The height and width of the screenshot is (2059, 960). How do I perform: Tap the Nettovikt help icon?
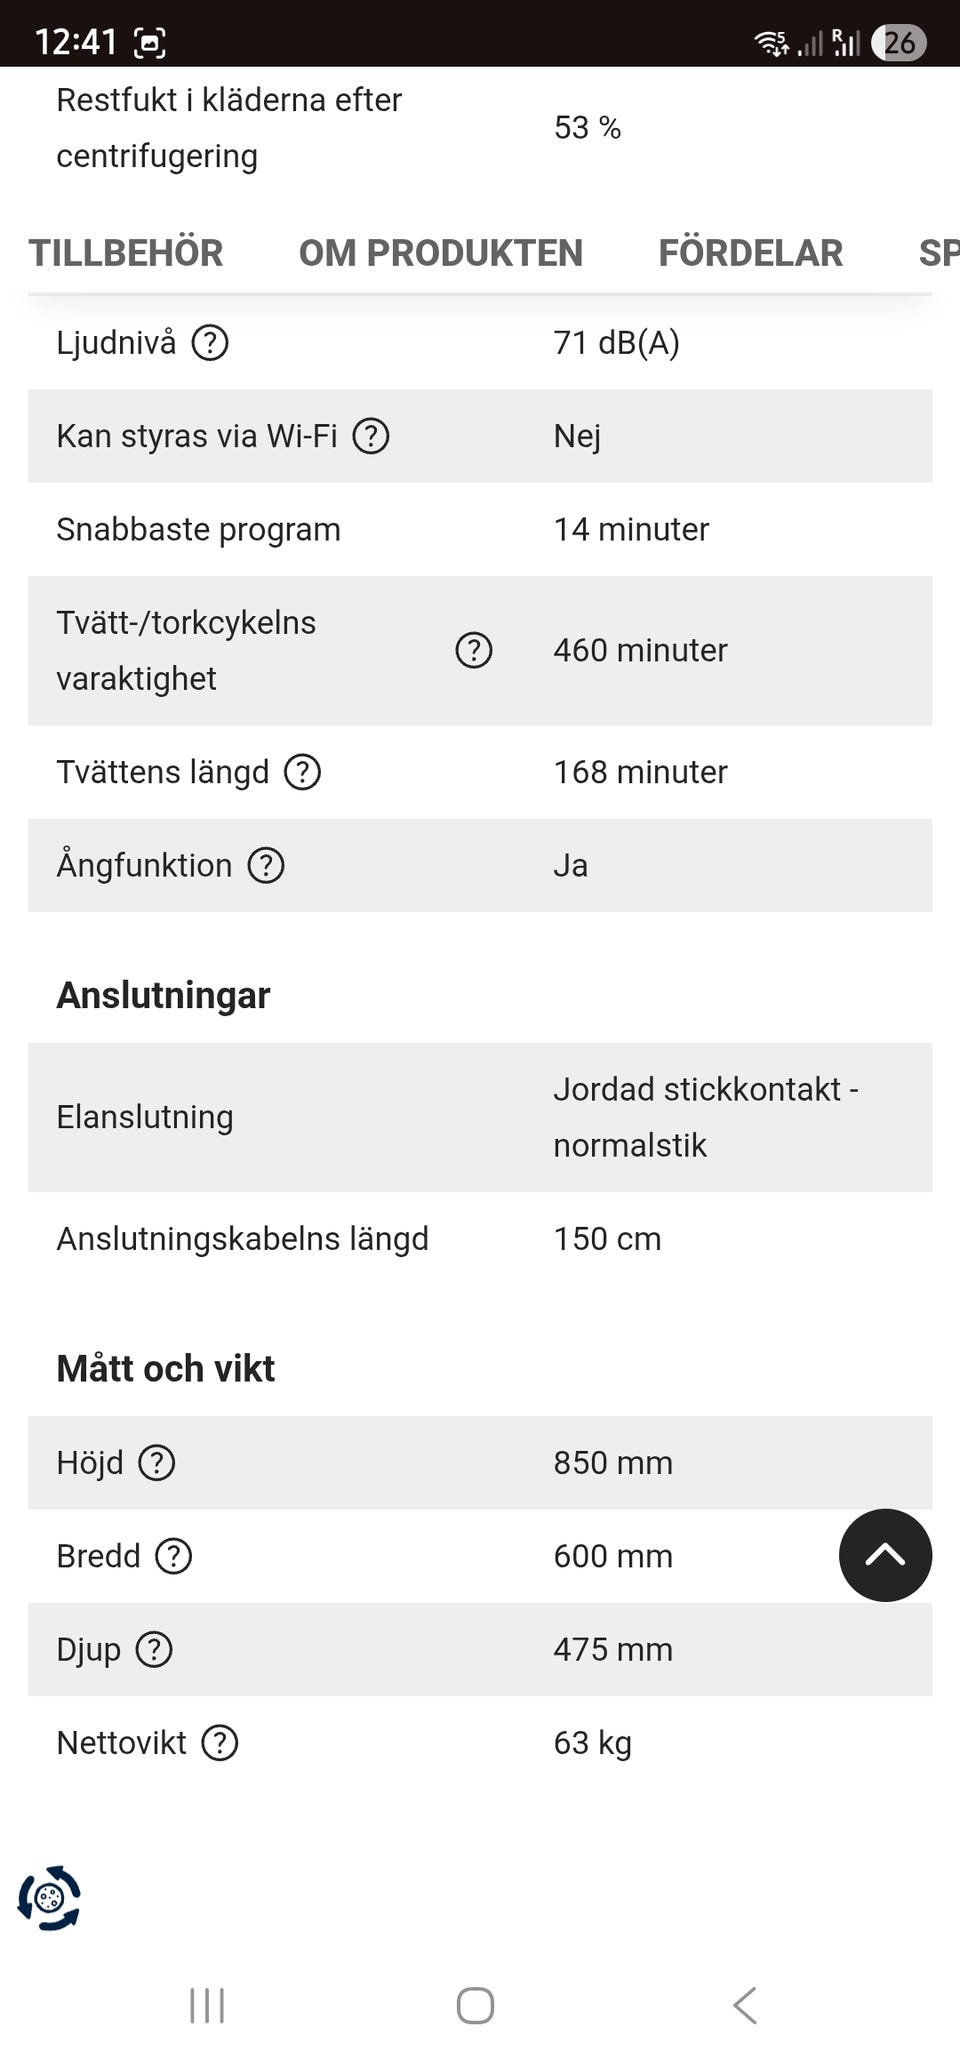[220, 1743]
